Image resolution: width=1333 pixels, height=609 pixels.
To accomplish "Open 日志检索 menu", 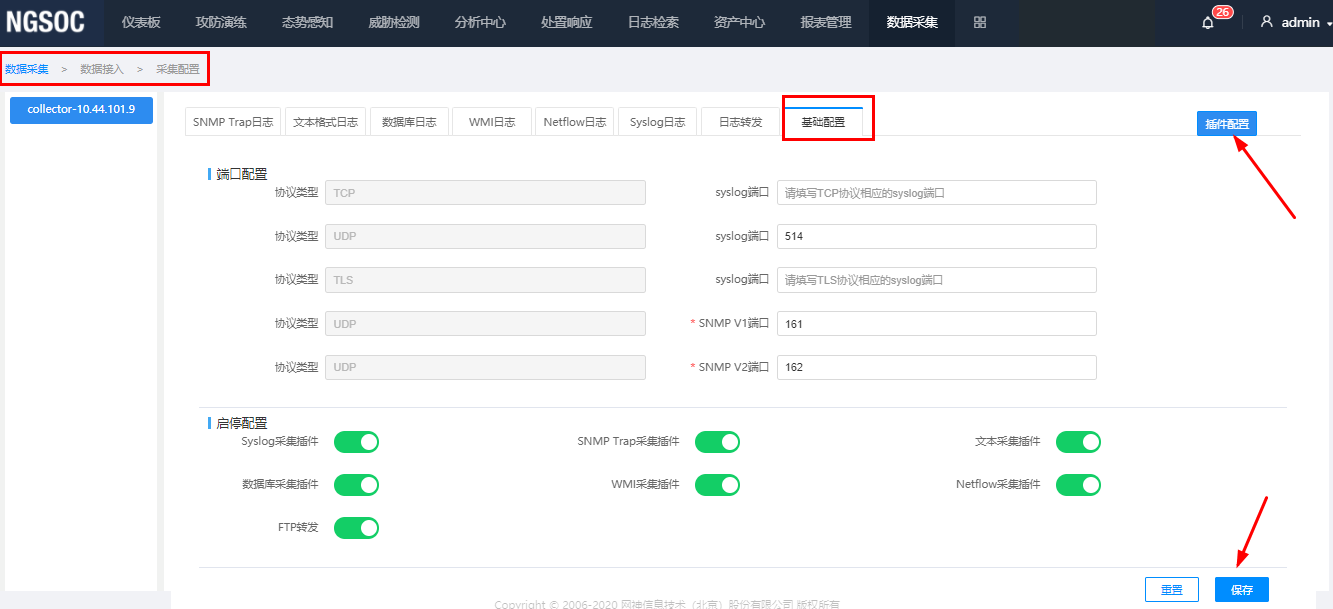I will pyautogui.click(x=653, y=22).
